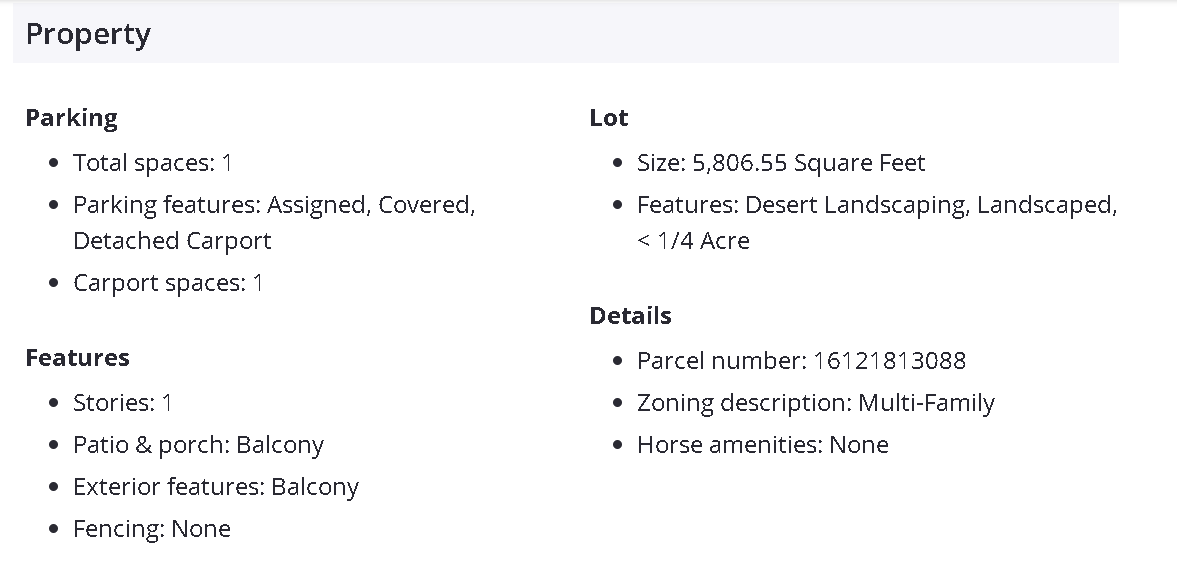
Task: Click the Horse amenities None entry
Action: [x=762, y=445]
